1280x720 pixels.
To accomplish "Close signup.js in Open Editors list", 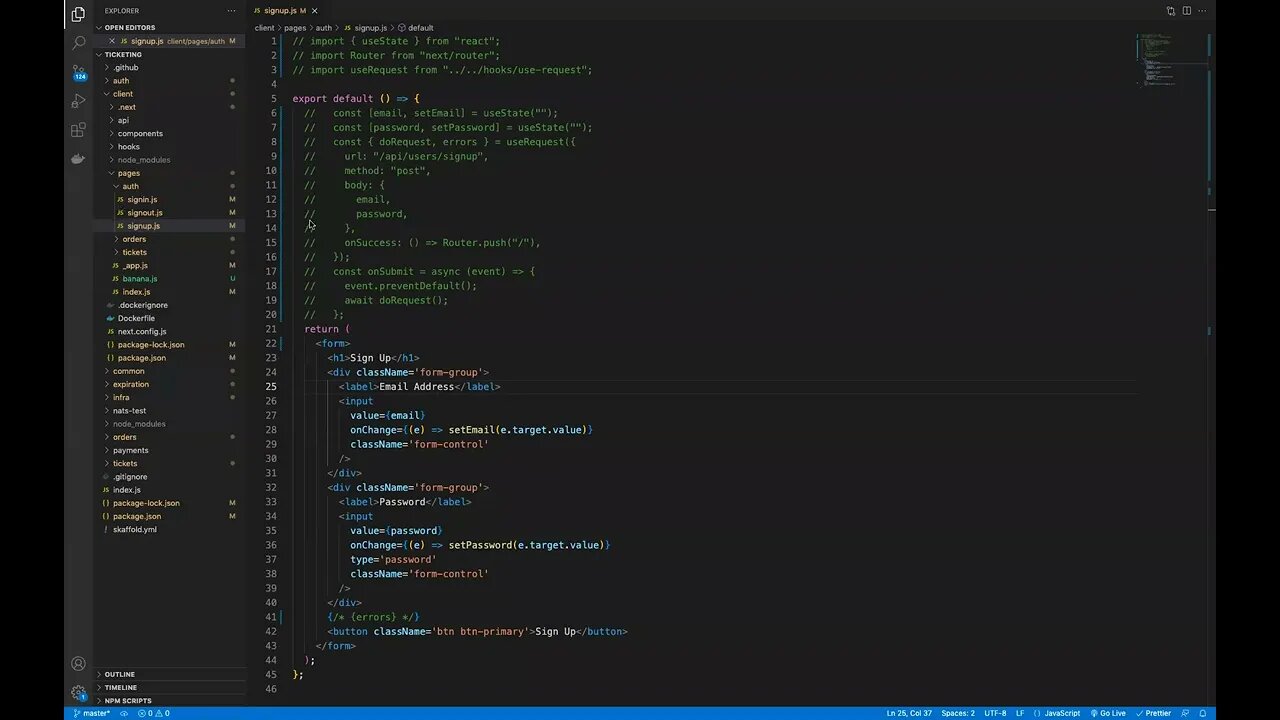I will [110, 41].
